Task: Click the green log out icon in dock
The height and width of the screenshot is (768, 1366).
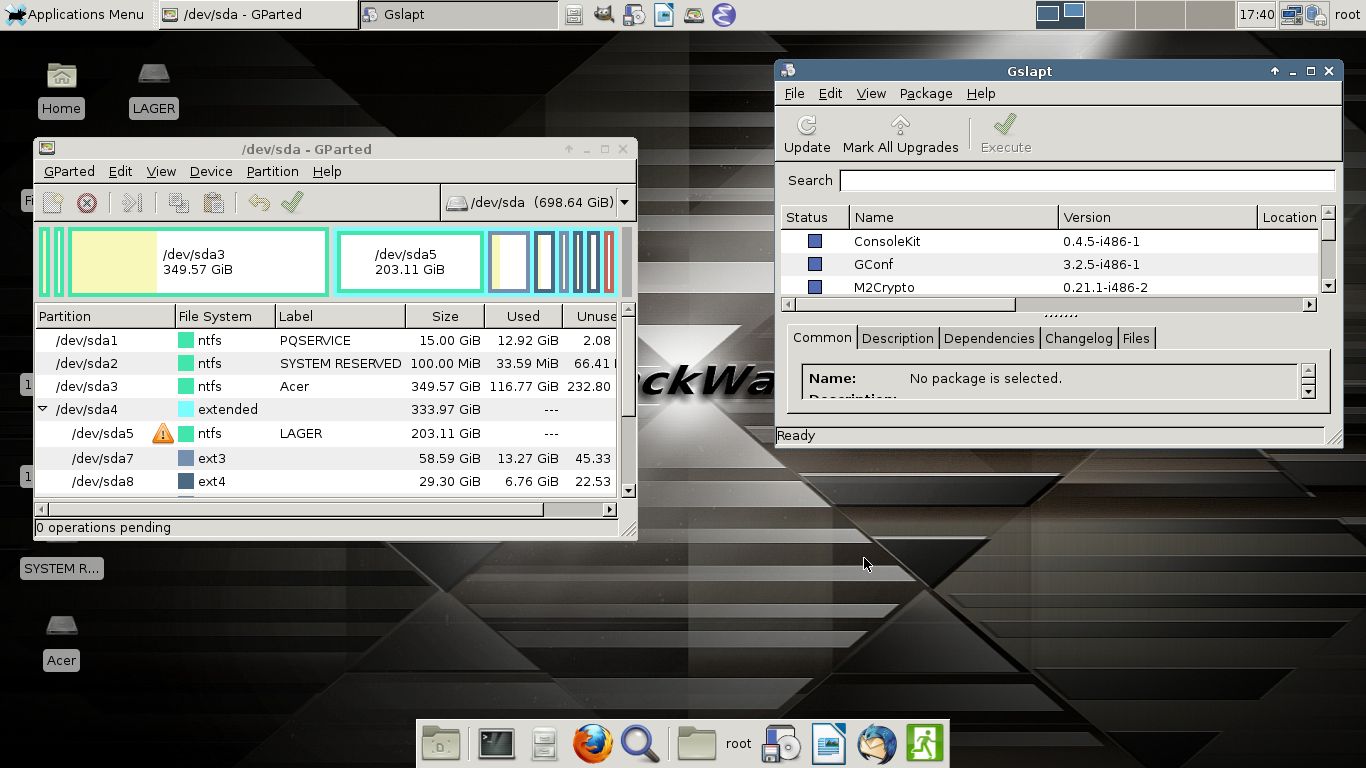Action: pyautogui.click(x=925, y=744)
